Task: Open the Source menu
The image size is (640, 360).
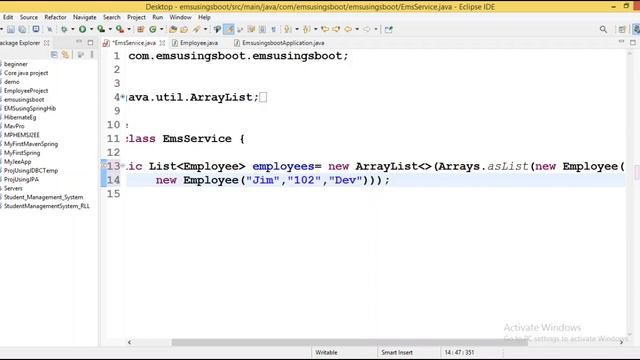Action: [x=29, y=18]
